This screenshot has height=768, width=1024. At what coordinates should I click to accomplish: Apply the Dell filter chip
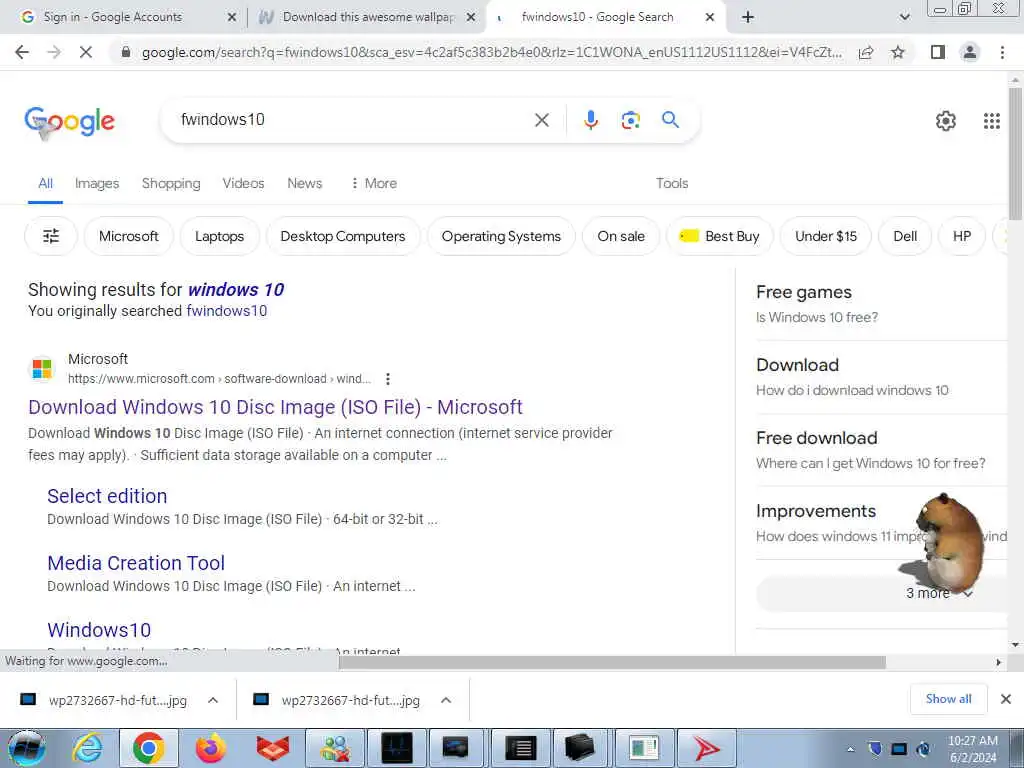pos(905,236)
